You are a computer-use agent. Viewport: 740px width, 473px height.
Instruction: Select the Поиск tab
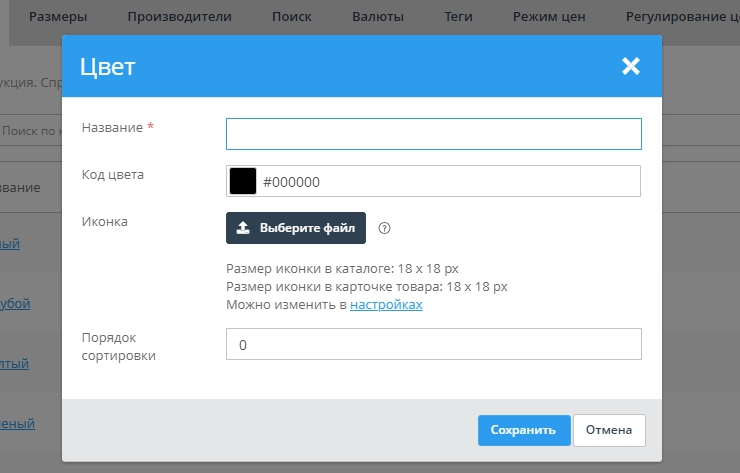pos(291,17)
